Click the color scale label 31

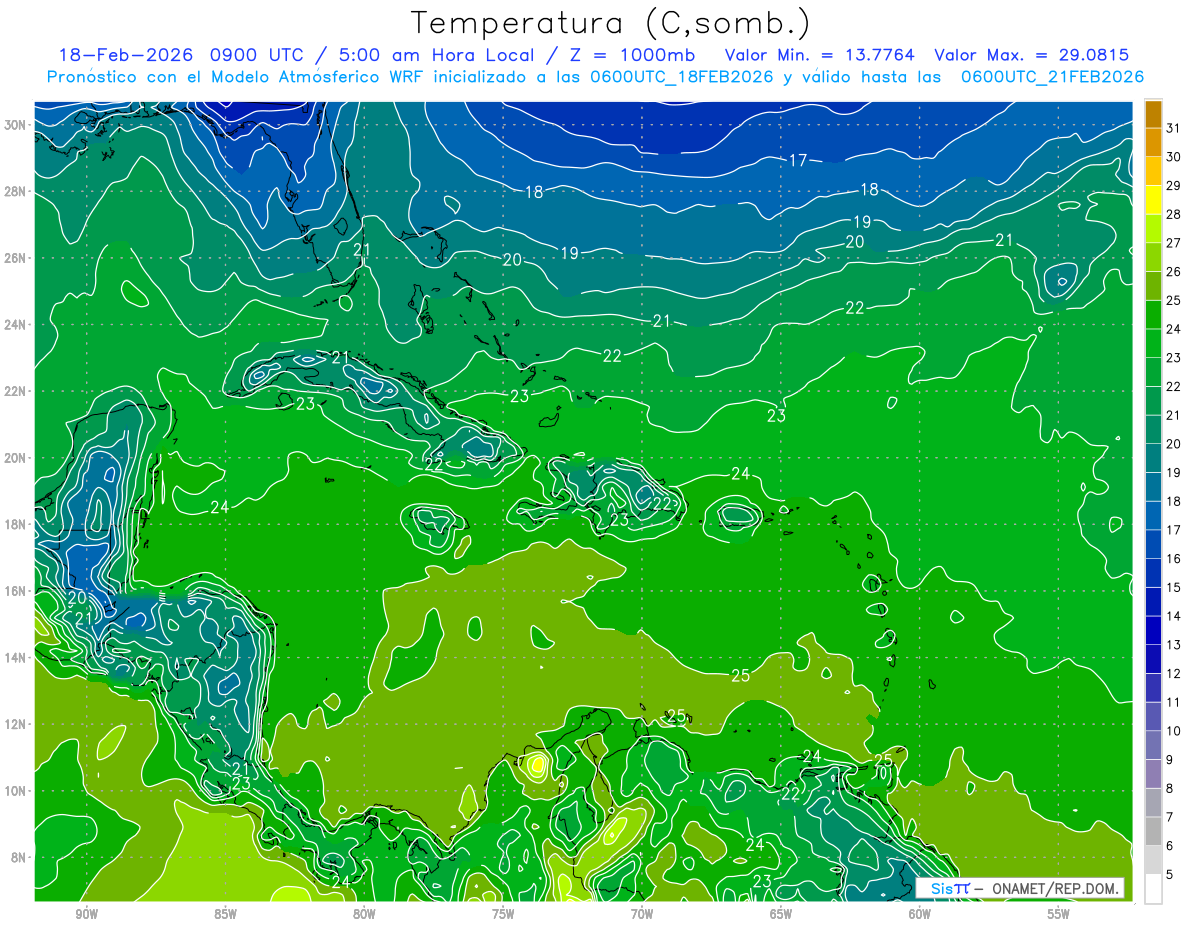click(x=1174, y=127)
